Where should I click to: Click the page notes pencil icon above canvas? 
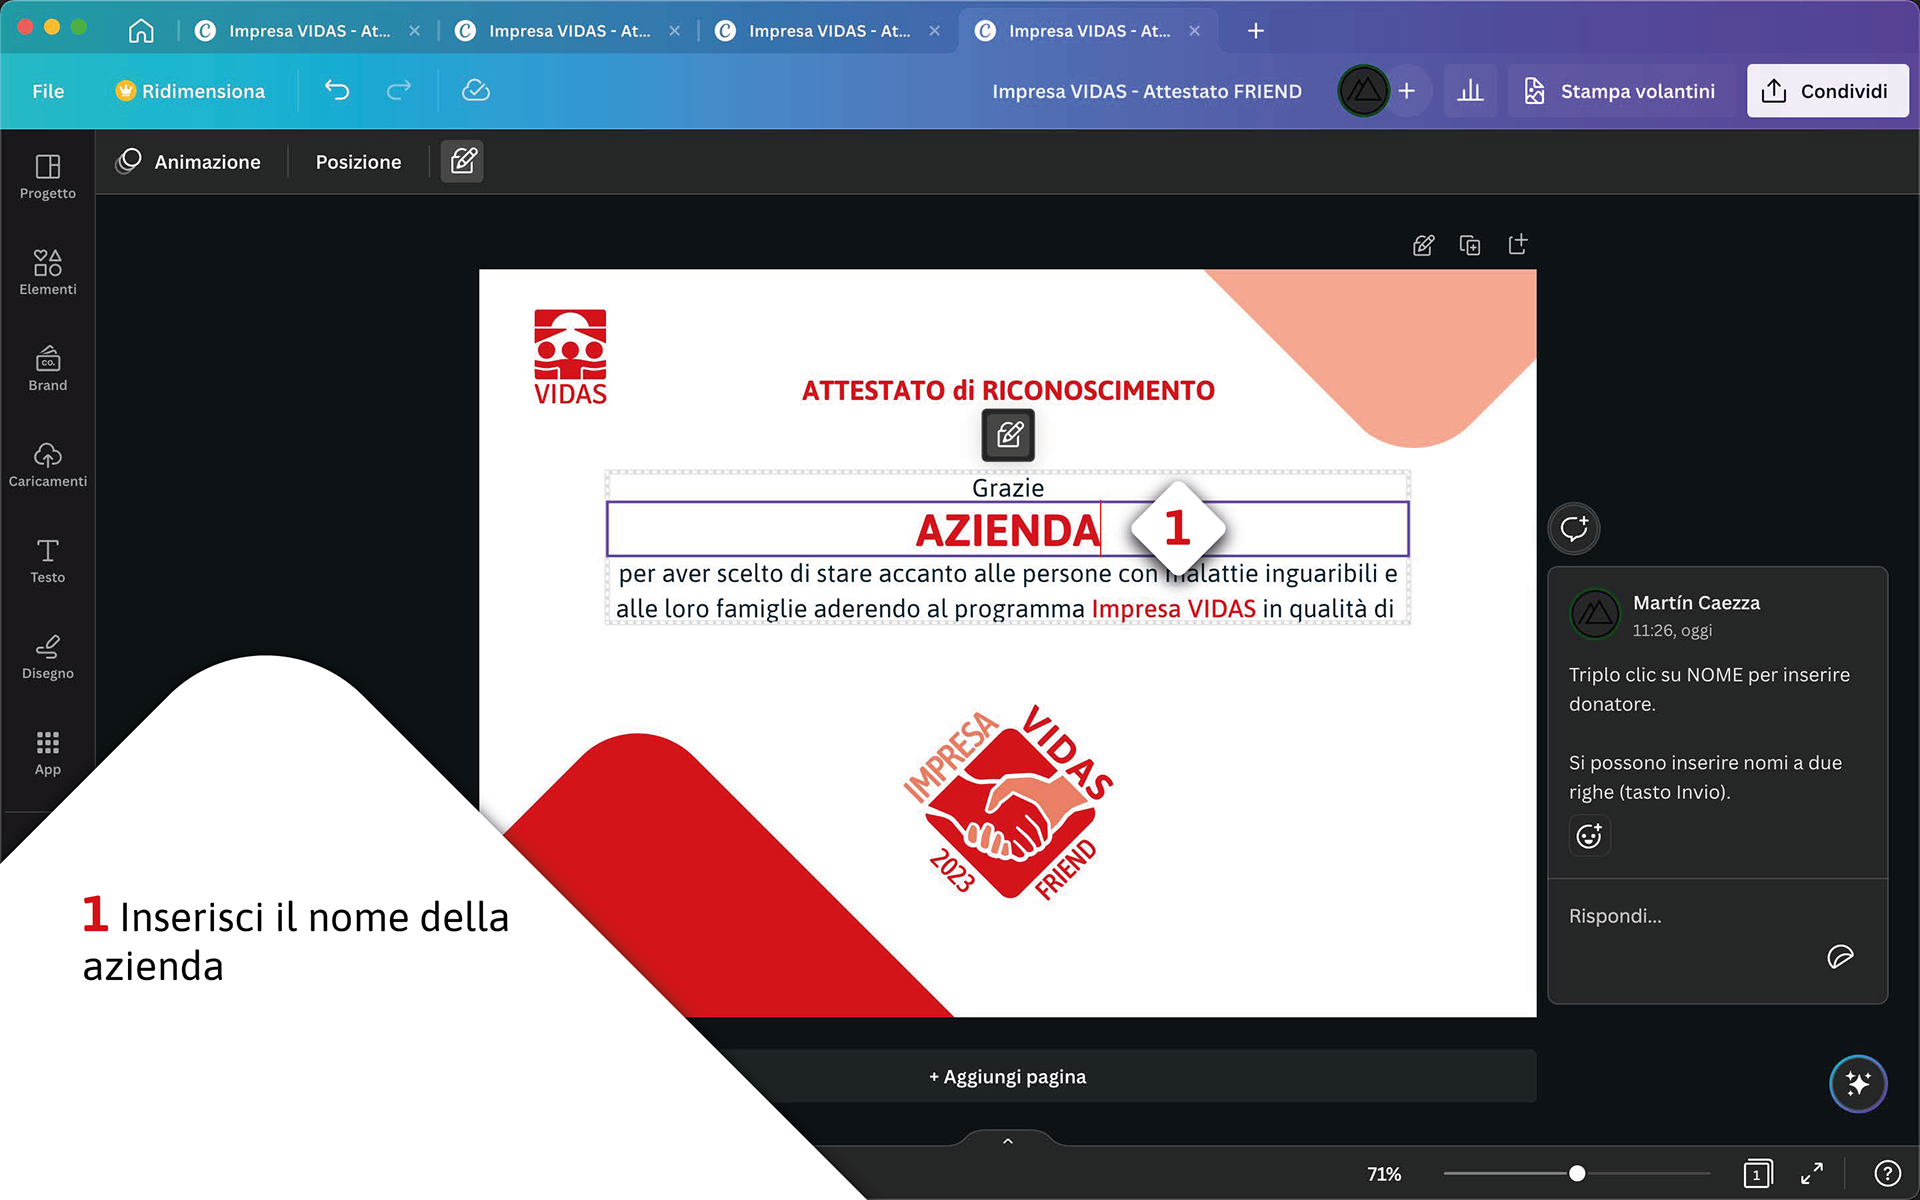coord(1423,245)
